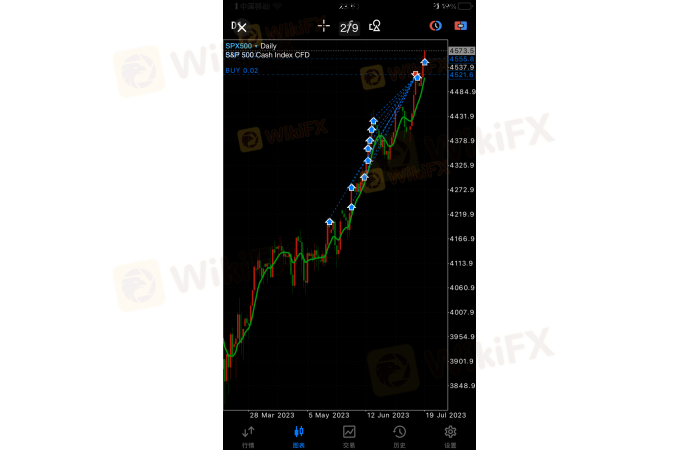
Task: Open the Settings (设置) gear tab
Action: [450, 436]
